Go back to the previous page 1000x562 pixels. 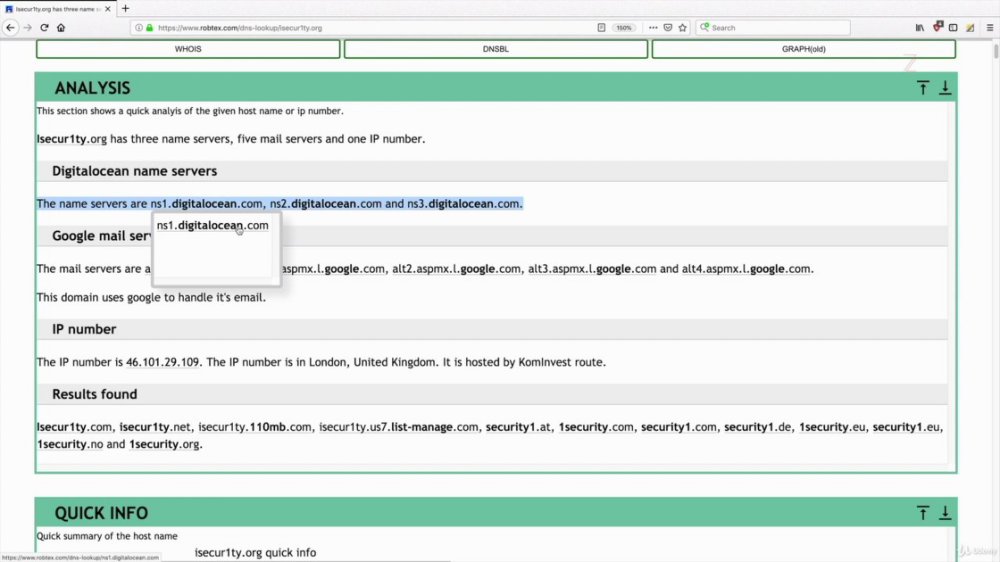point(10,27)
